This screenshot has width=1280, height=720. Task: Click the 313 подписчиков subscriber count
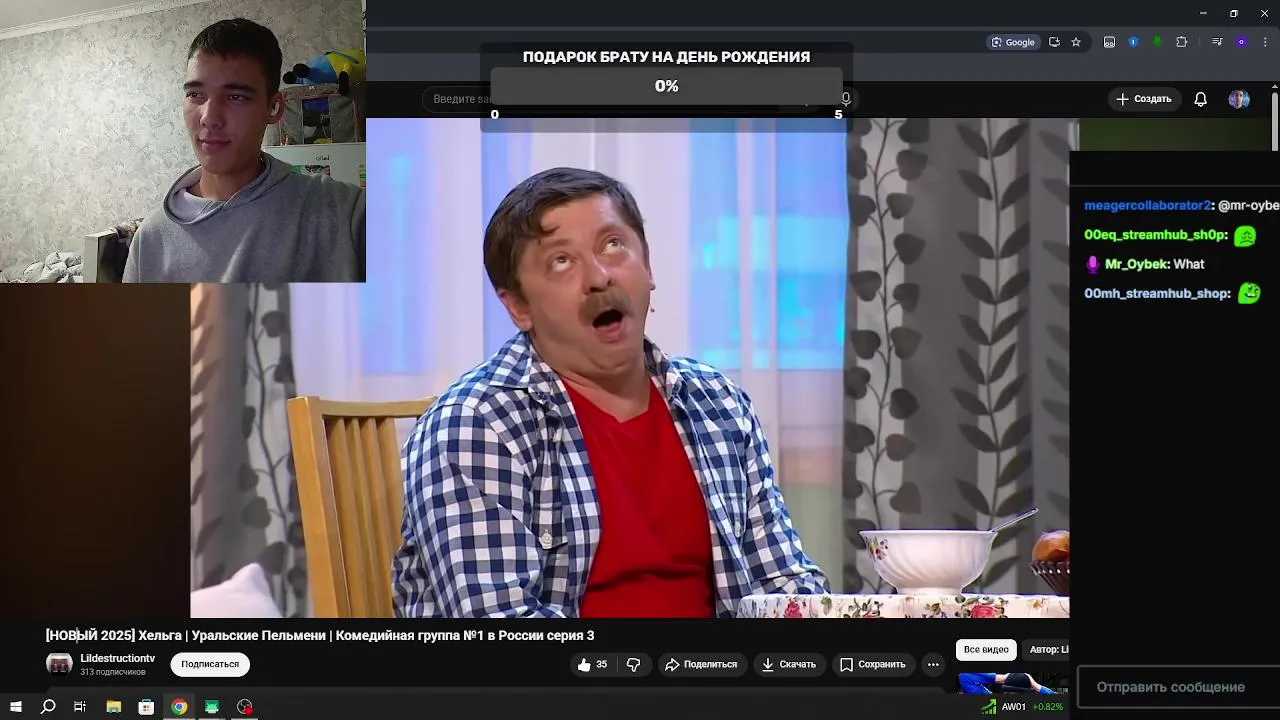113,672
